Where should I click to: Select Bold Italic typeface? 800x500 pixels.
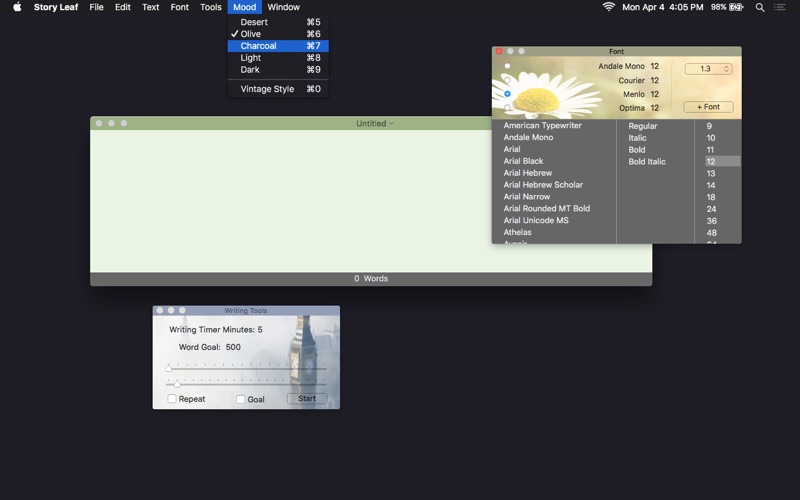pos(646,161)
